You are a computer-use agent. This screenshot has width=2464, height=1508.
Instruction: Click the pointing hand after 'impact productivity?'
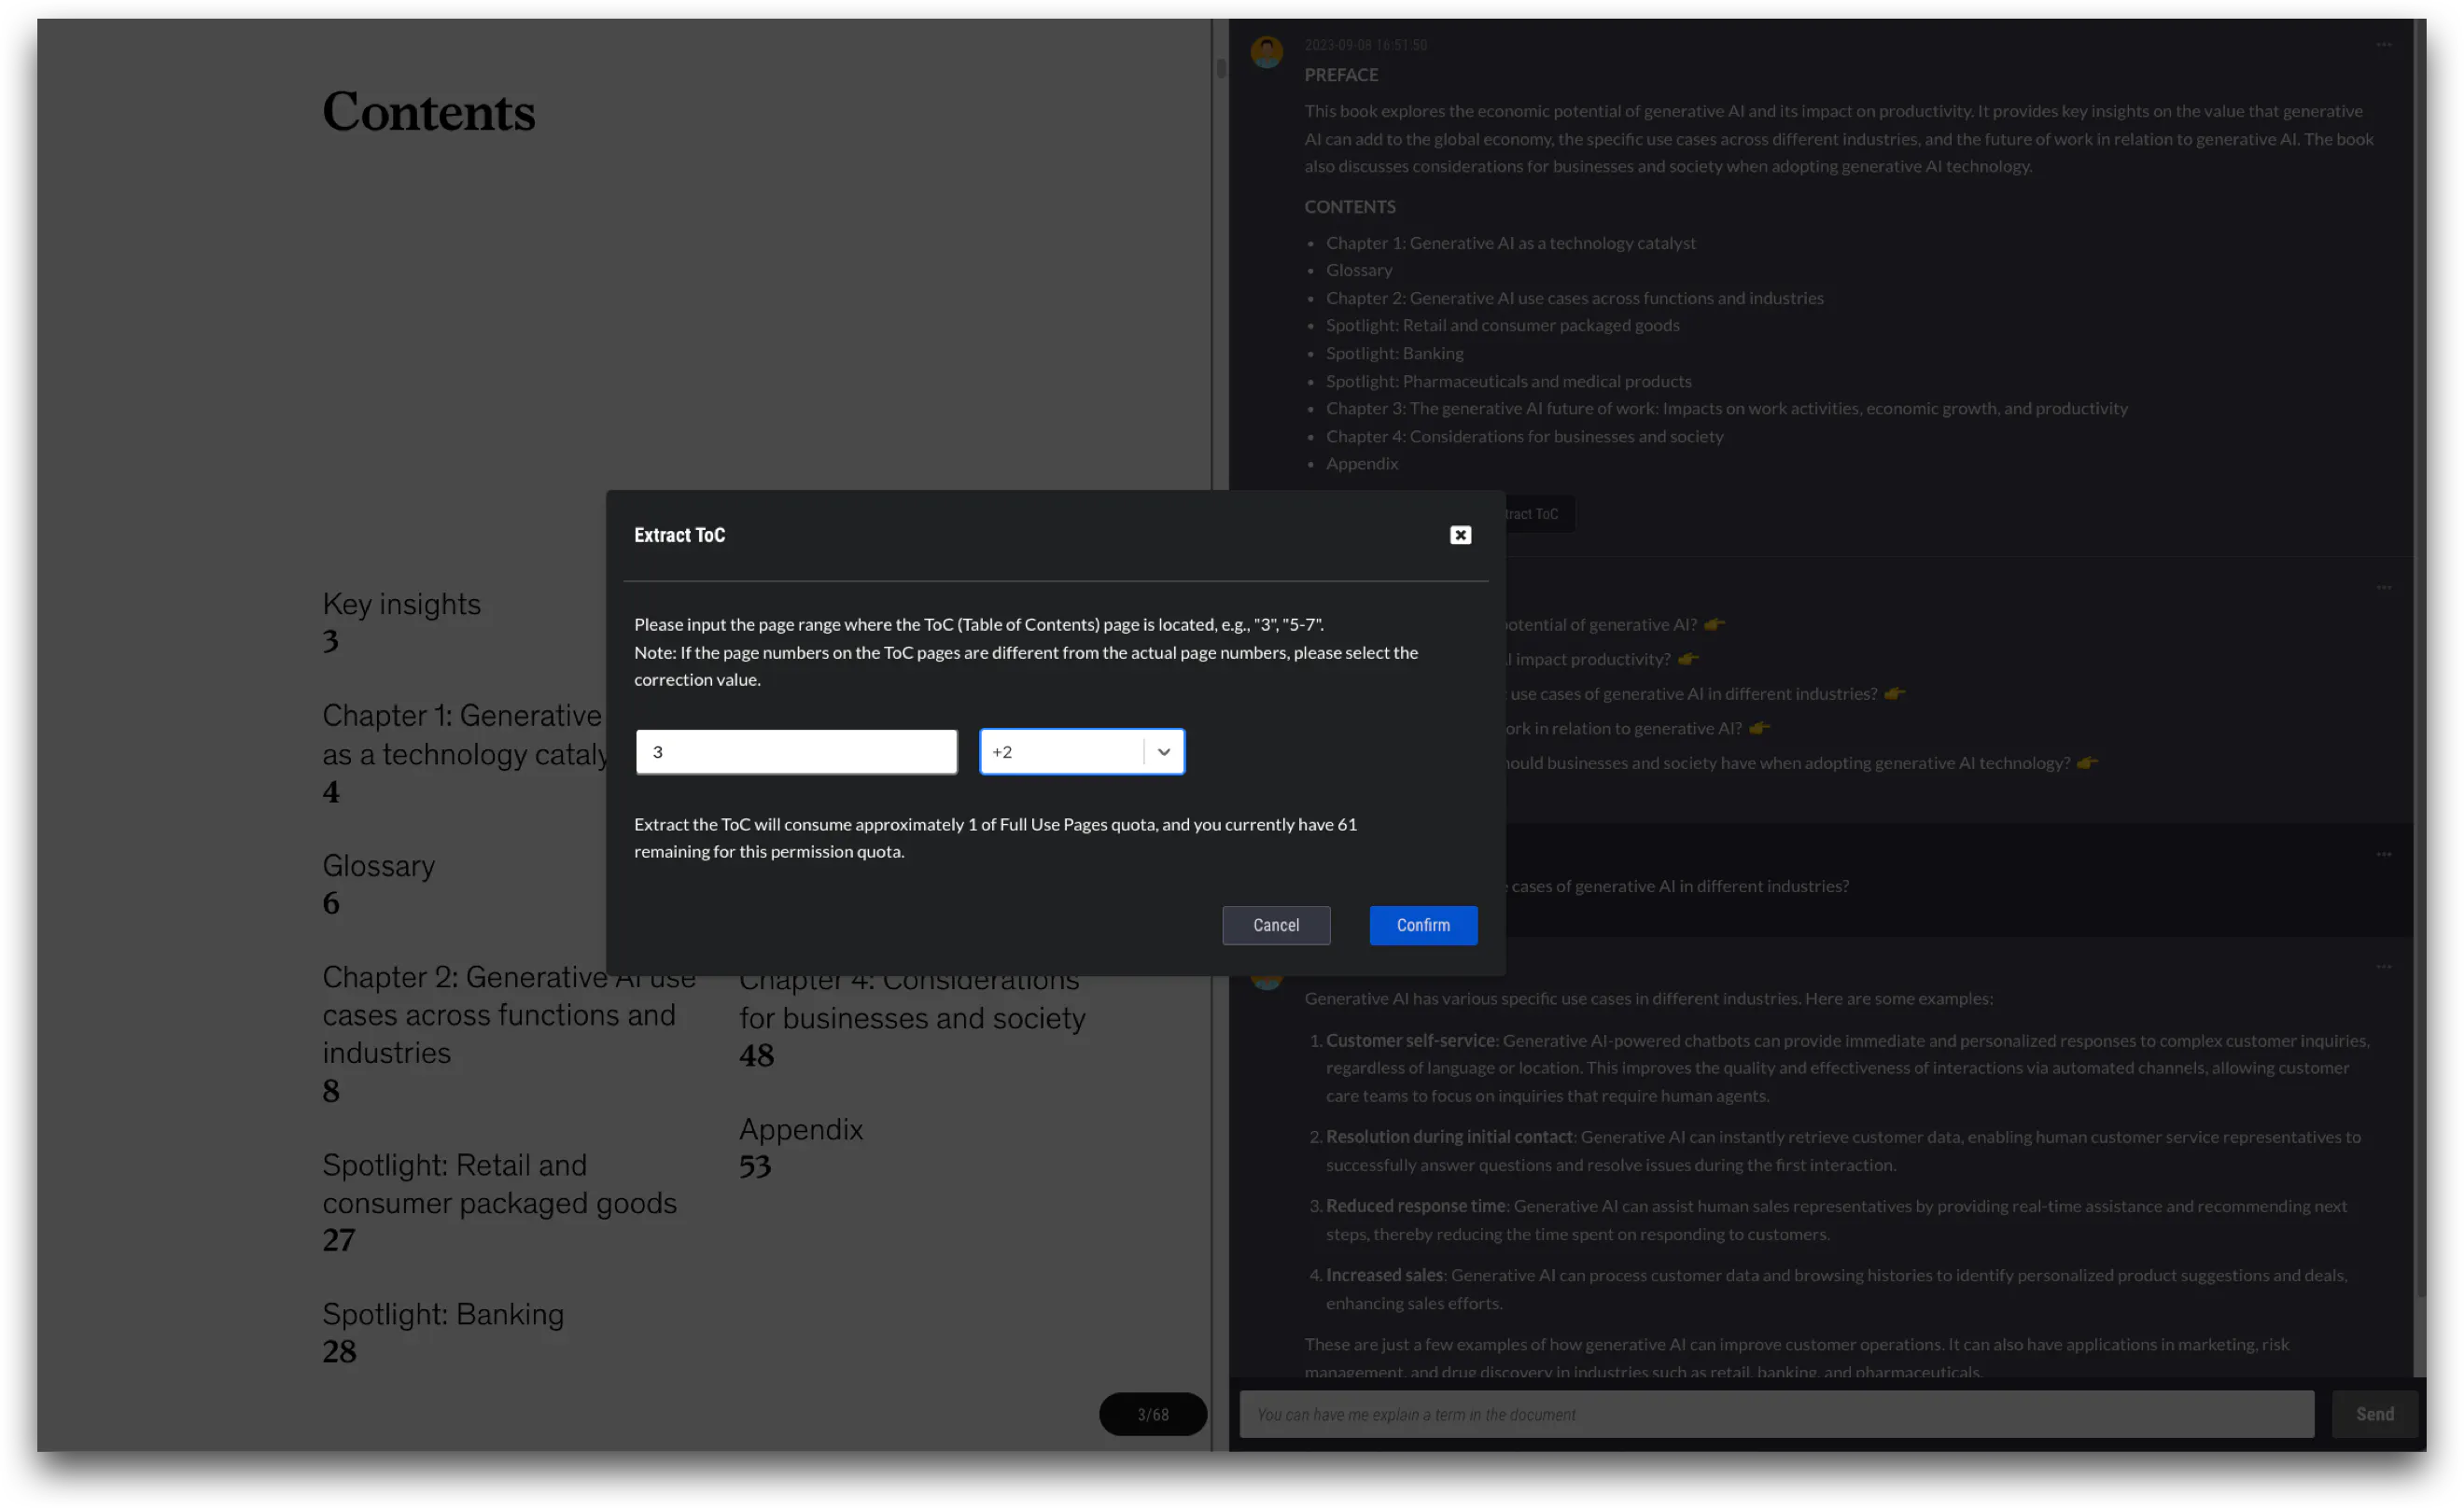[x=1688, y=659]
